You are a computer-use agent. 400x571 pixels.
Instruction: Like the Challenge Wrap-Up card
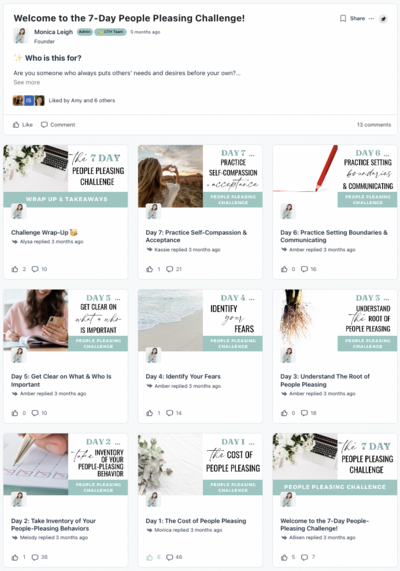pyautogui.click(x=15, y=269)
